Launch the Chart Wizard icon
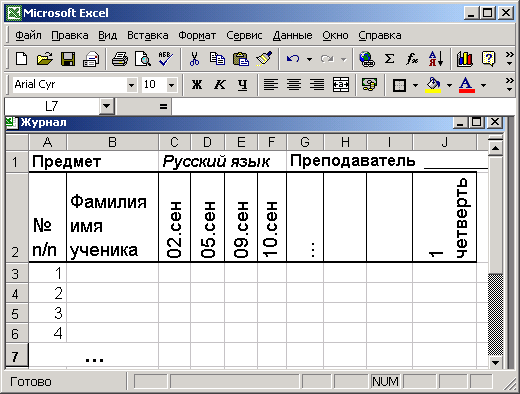Screen dimensions: 520x394 (465, 59)
